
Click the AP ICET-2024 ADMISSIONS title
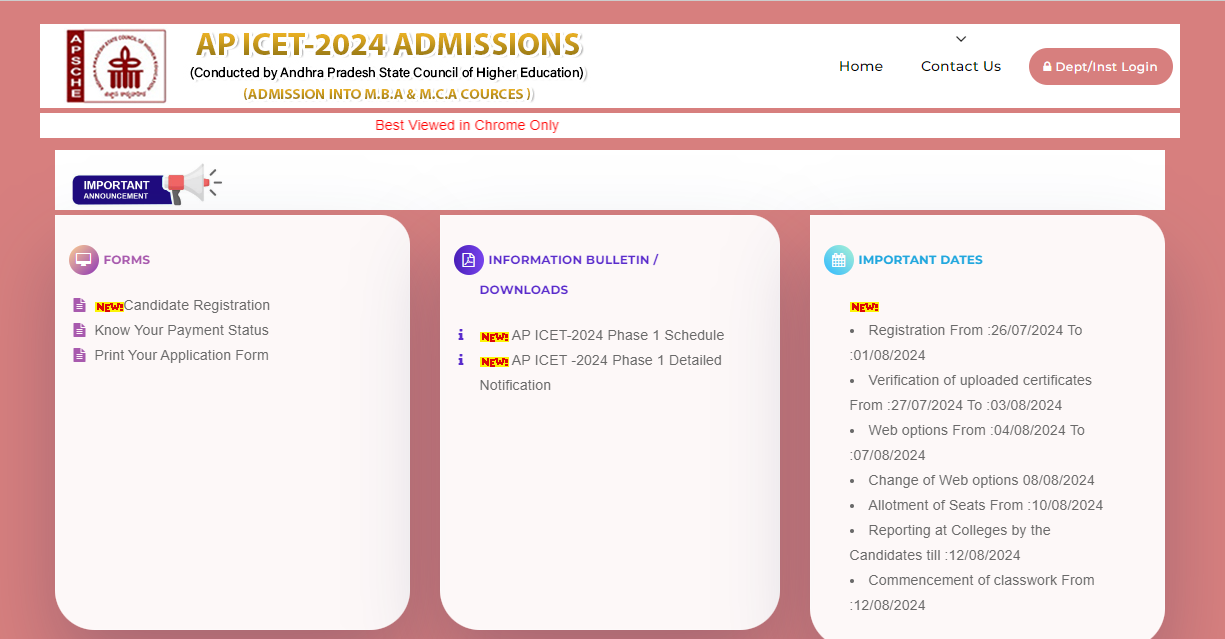[388, 45]
